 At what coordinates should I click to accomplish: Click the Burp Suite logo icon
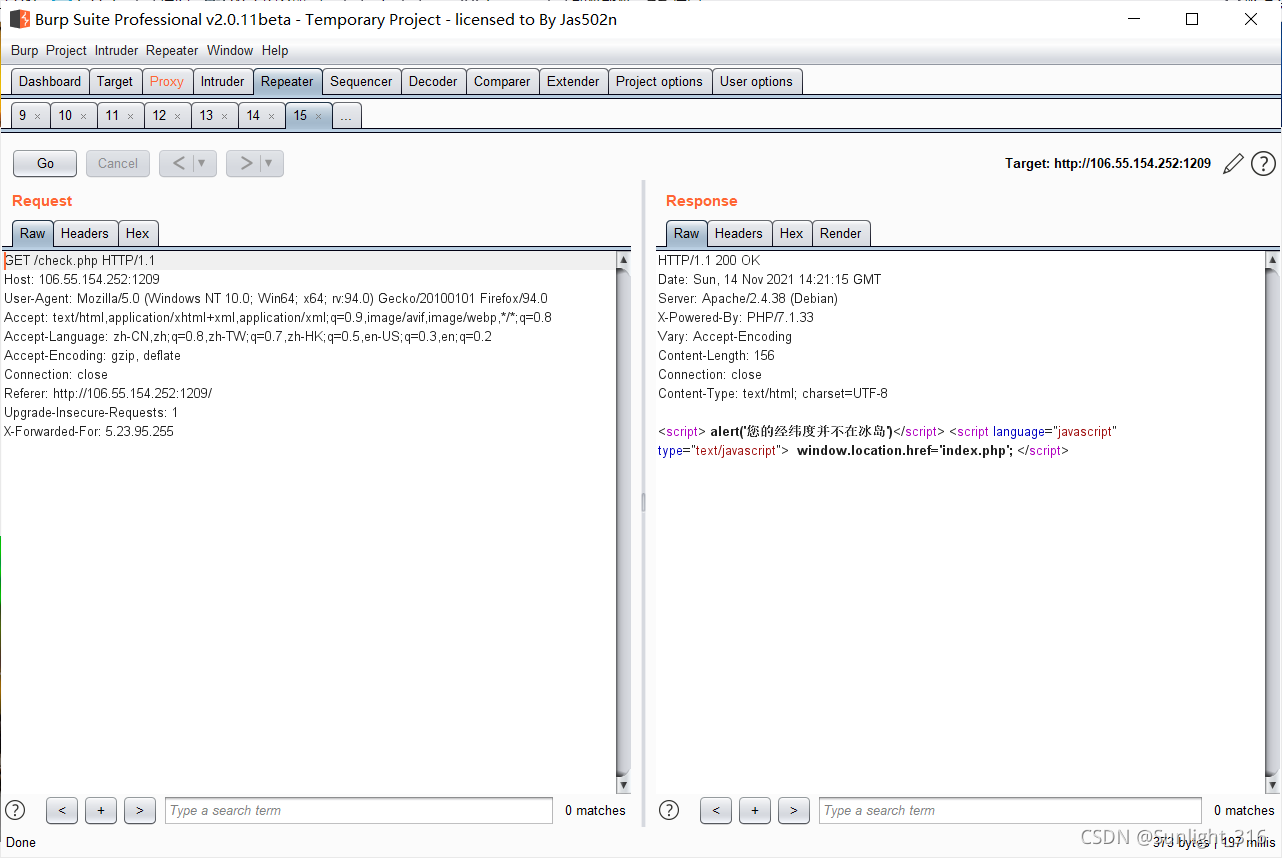coord(20,19)
